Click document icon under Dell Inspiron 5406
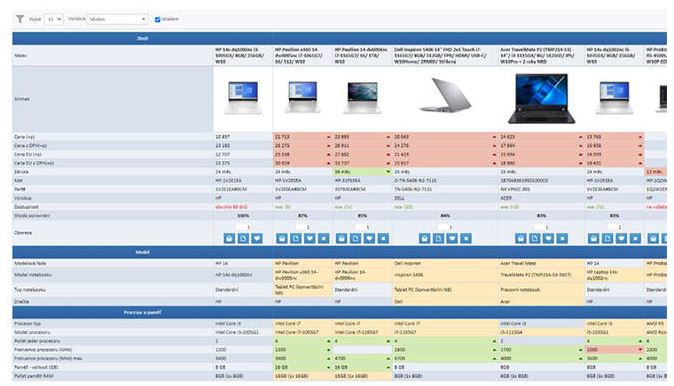The height and width of the screenshot is (386, 674). point(438,239)
